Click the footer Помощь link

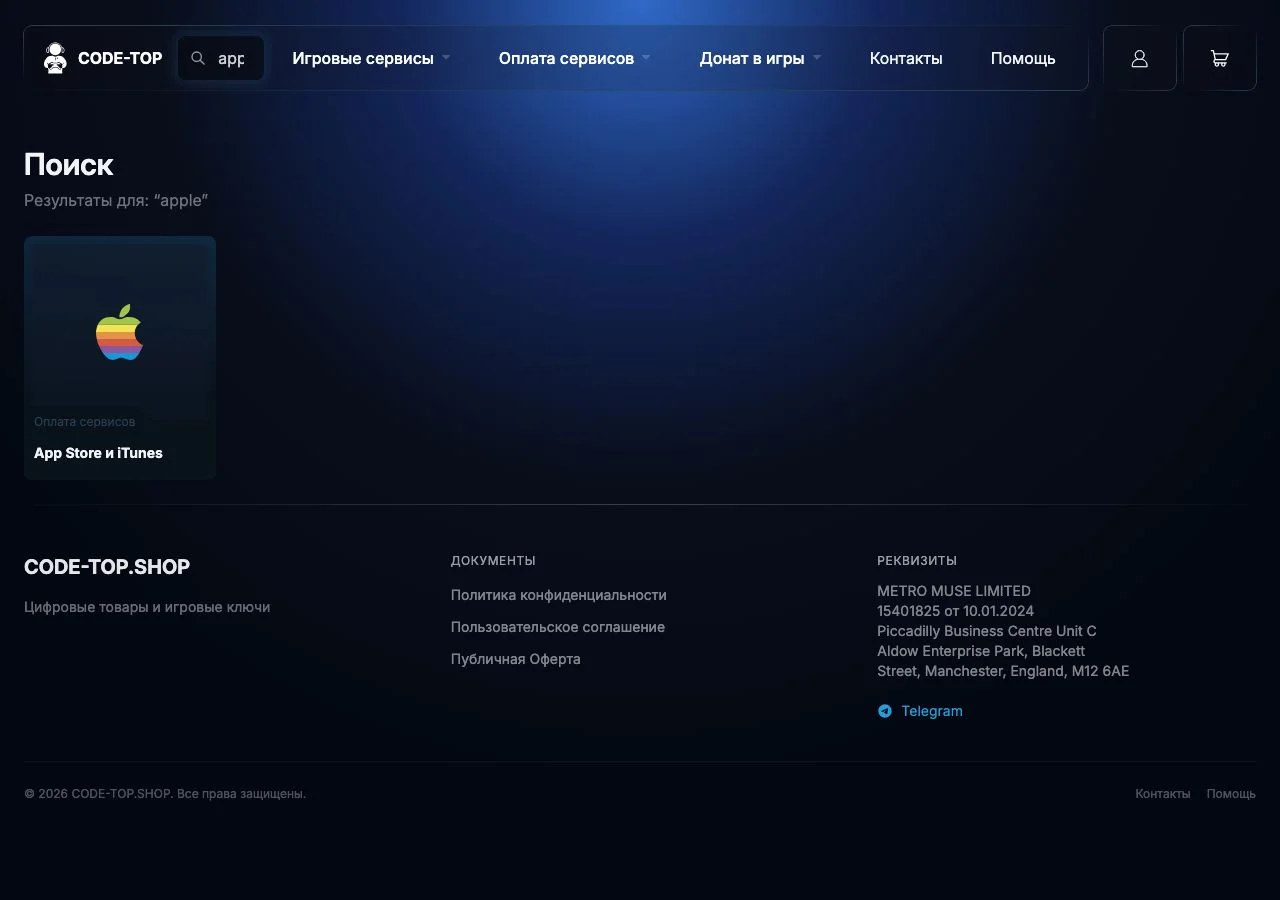pyautogui.click(x=1231, y=794)
